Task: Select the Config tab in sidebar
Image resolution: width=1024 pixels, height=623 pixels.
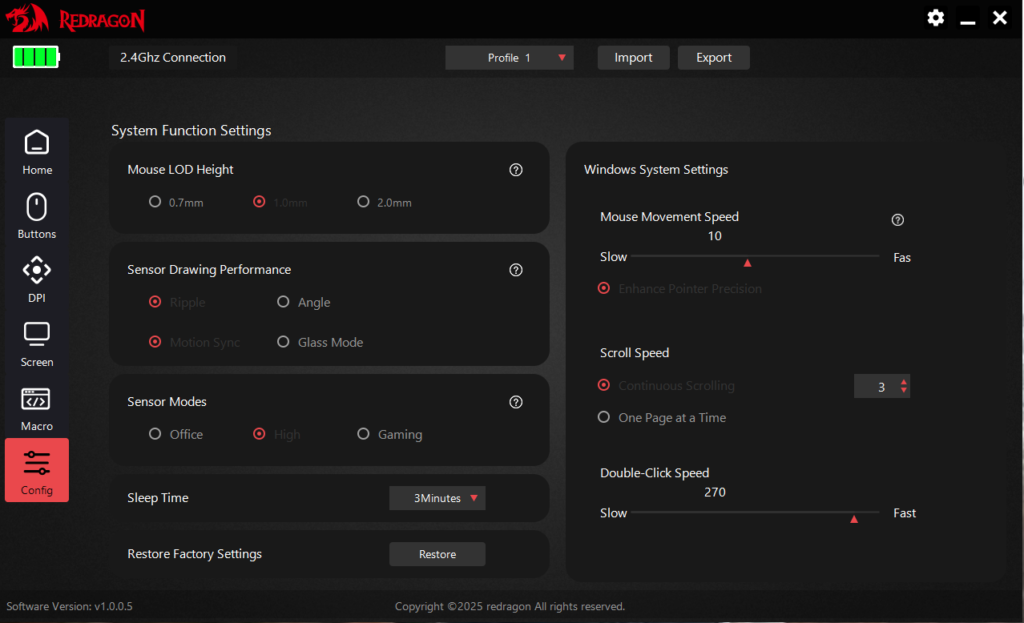Action: [x=37, y=469]
